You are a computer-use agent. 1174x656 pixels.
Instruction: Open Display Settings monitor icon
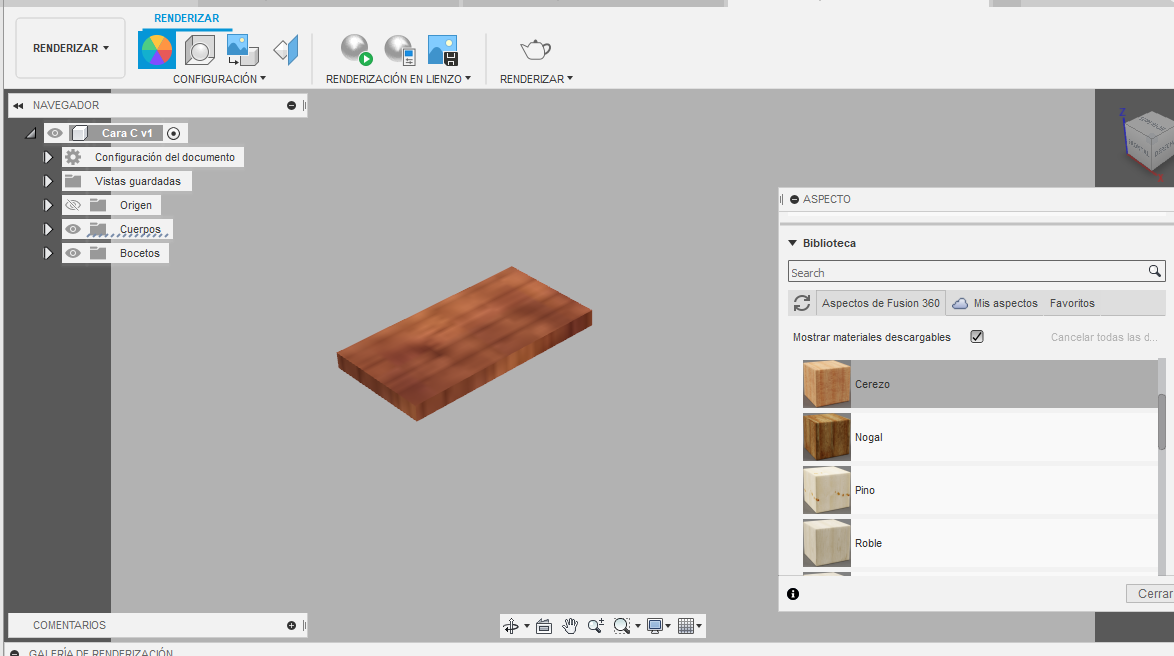[655, 626]
